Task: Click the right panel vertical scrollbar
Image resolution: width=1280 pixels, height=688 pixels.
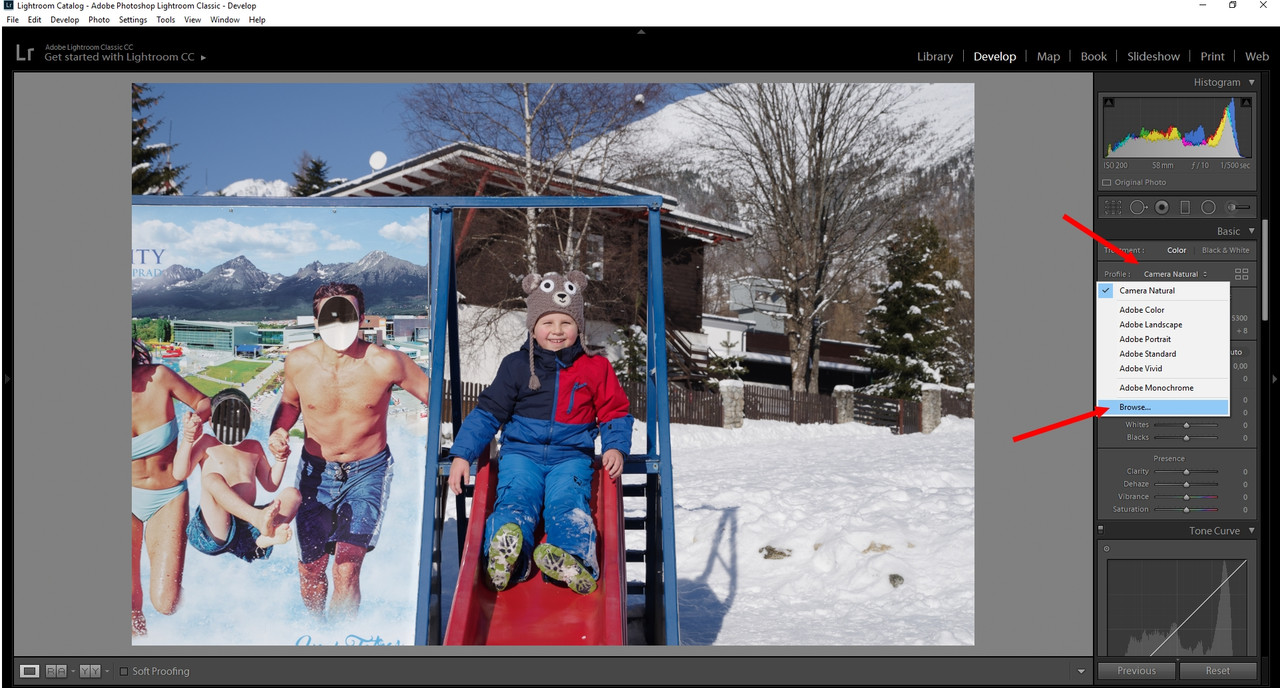Action: pyautogui.click(x=1263, y=270)
